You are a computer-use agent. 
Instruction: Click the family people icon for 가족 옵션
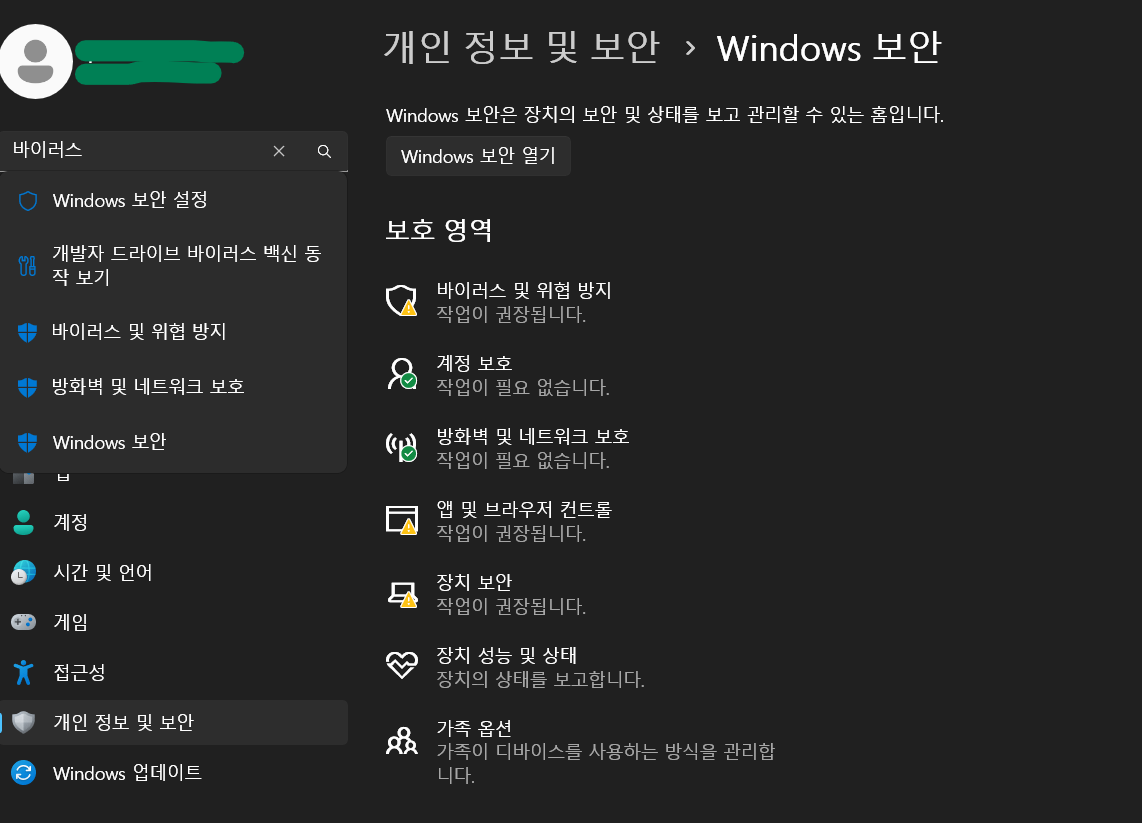coord(401,740)
